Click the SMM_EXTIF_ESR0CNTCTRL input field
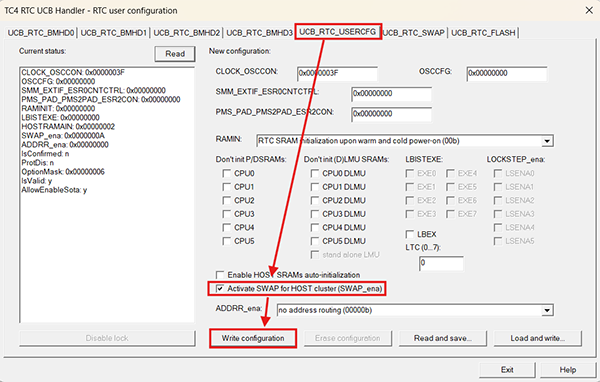The height and width of the screenshot is (382, 600). (x=391, y=94)
